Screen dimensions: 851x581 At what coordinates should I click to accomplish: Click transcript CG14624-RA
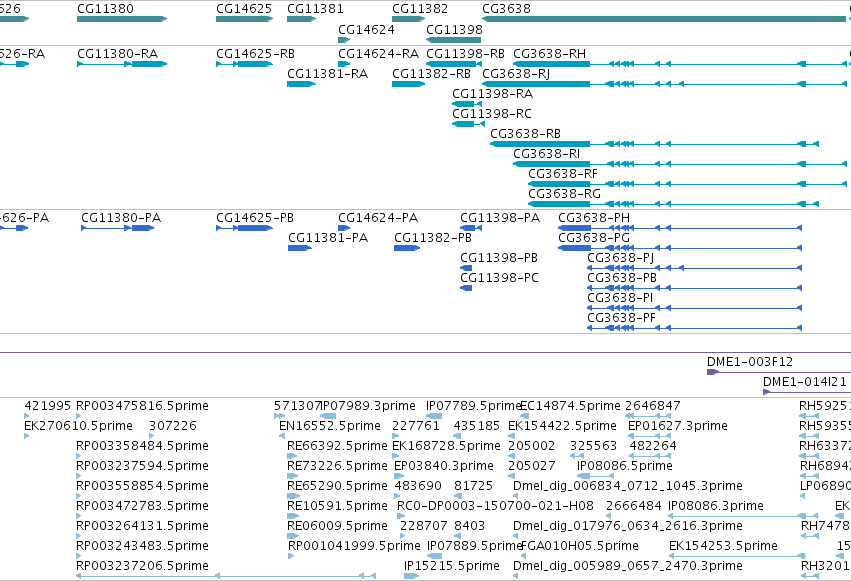click(x=344, y=64)
